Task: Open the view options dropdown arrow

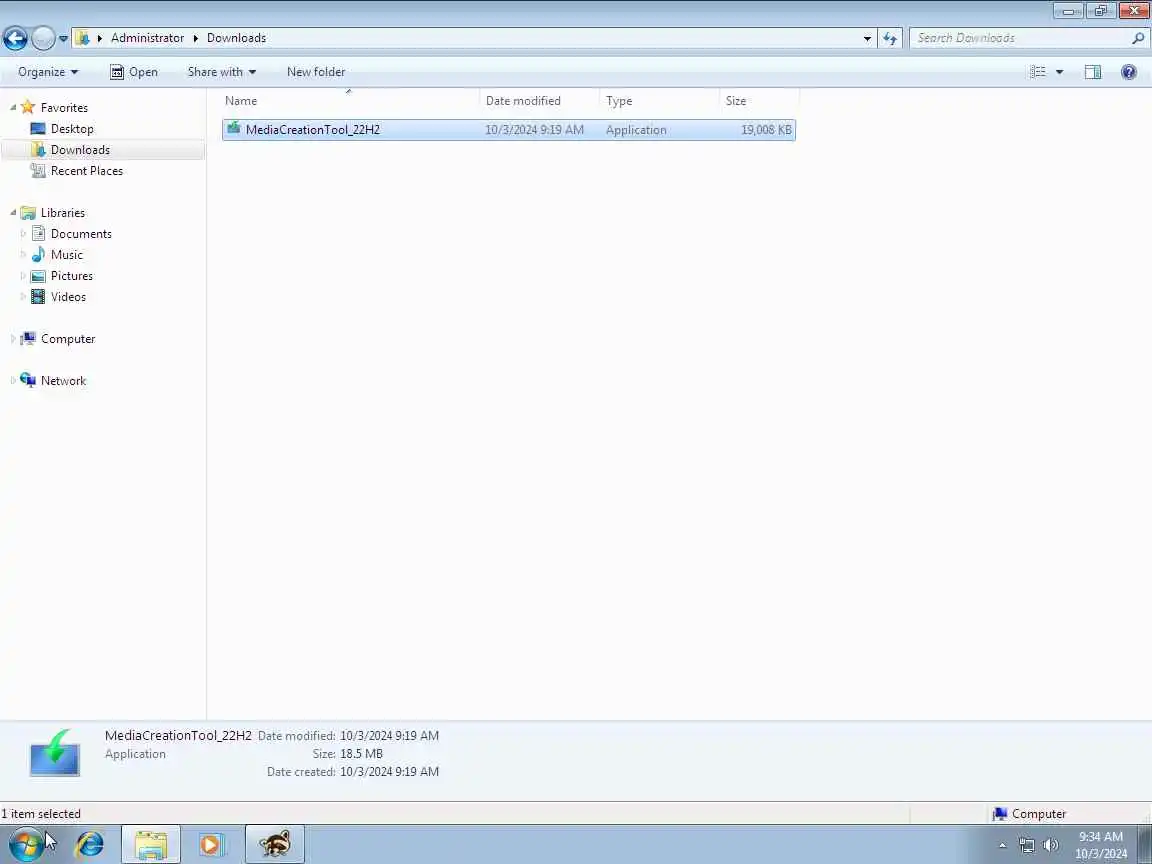Action: click(1059, 72)
